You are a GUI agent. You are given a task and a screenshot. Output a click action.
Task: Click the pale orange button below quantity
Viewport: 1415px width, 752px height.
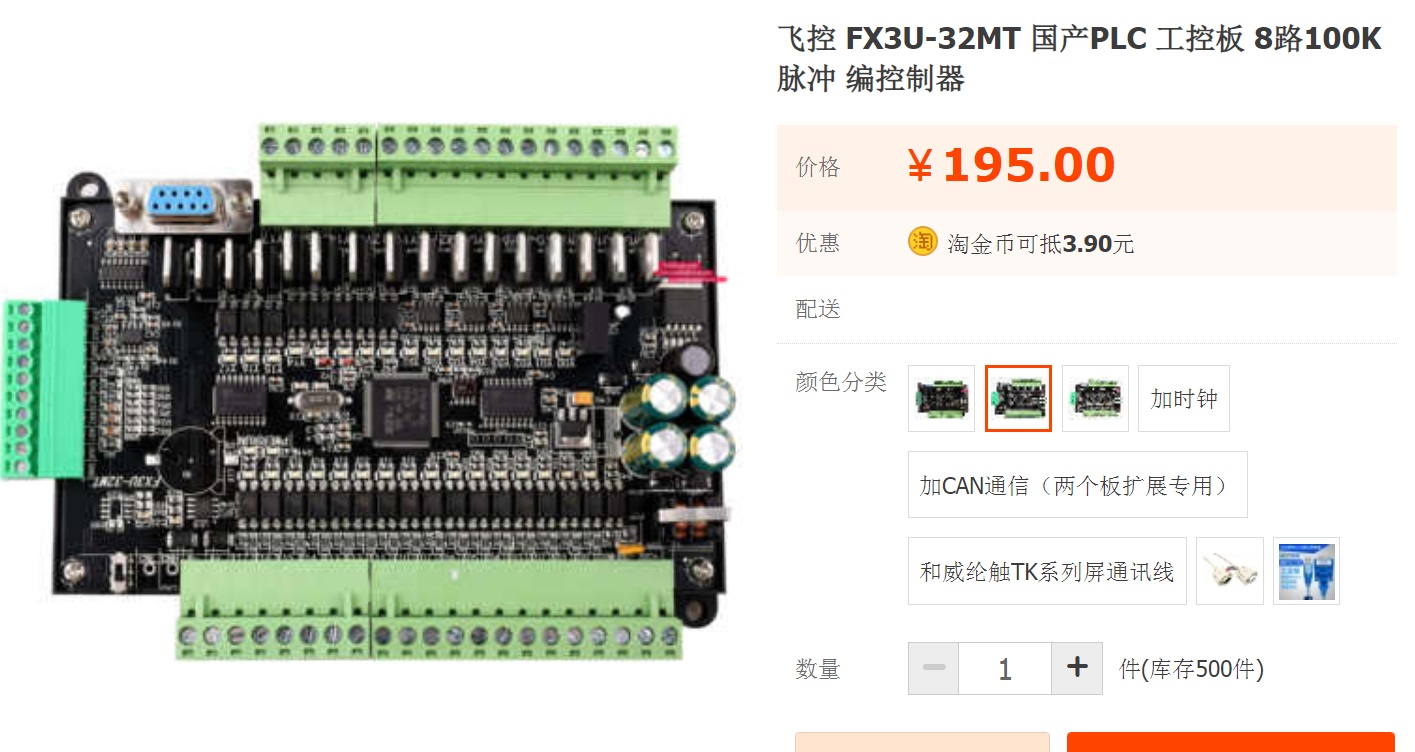pyautogui.click(x=922, y=742)
